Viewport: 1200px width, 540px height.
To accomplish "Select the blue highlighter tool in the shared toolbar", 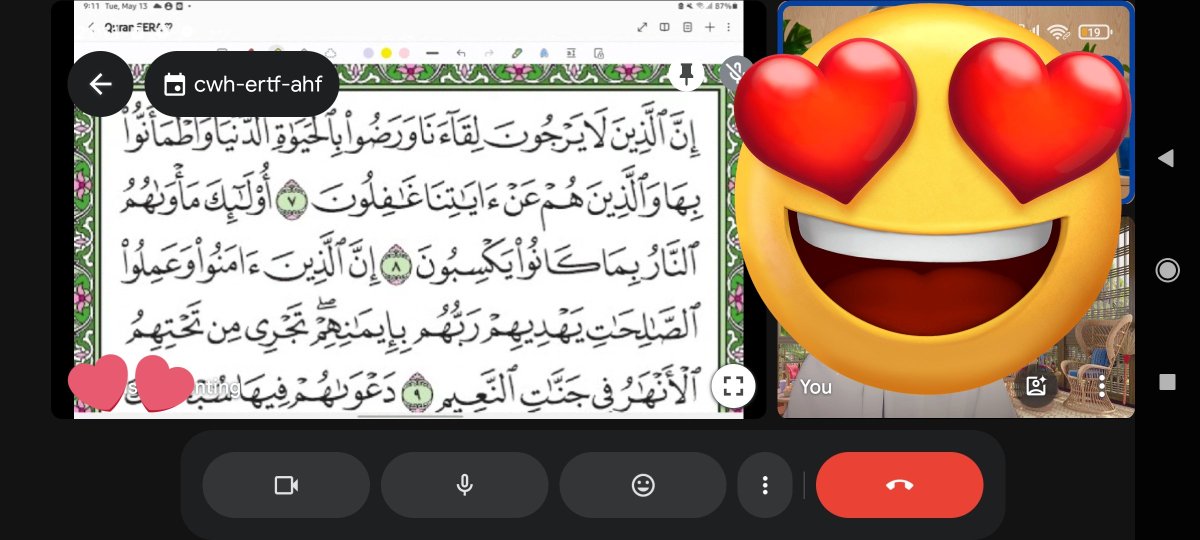I will tap(544, 52).
